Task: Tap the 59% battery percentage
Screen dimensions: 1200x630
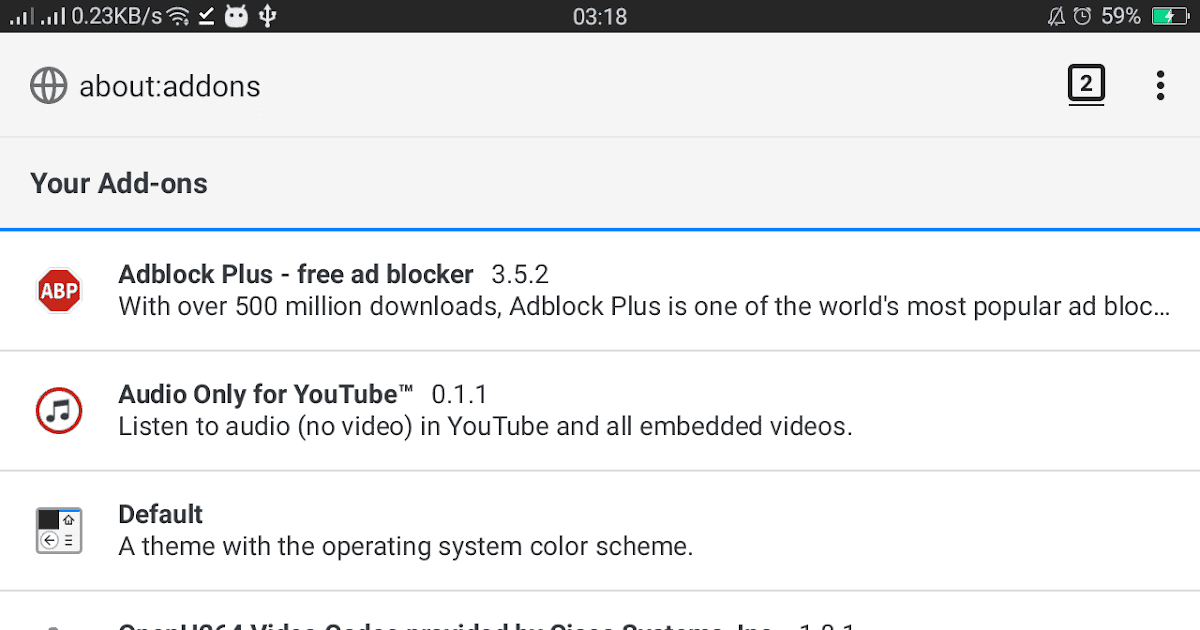Action: (1120, 16)
